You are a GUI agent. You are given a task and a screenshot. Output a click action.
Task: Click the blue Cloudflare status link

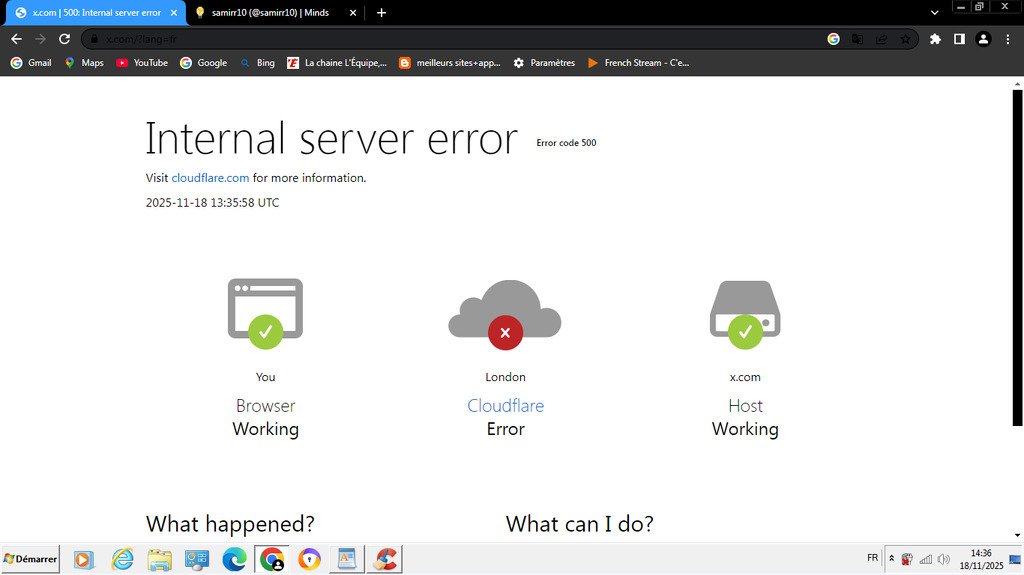[505, 406]
